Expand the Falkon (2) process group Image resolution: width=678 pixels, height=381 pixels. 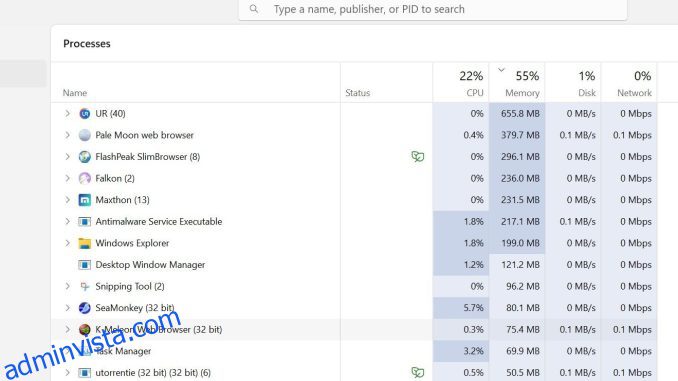[x=67, y=178]
